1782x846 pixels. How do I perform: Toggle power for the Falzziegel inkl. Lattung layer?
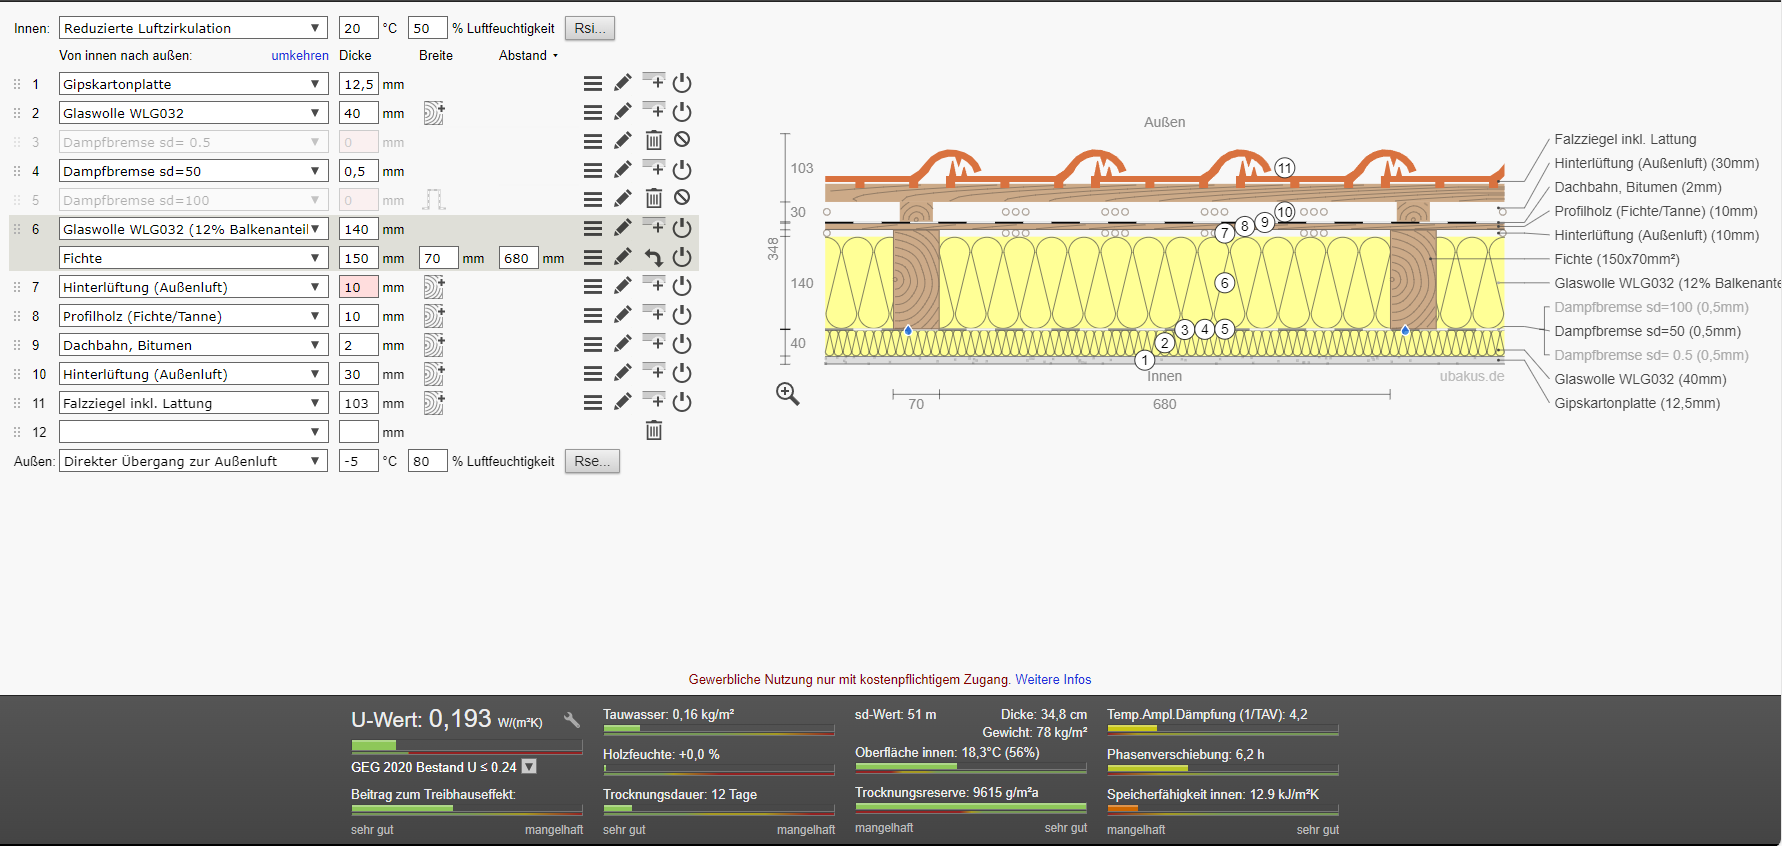click(x=682, y=402)
